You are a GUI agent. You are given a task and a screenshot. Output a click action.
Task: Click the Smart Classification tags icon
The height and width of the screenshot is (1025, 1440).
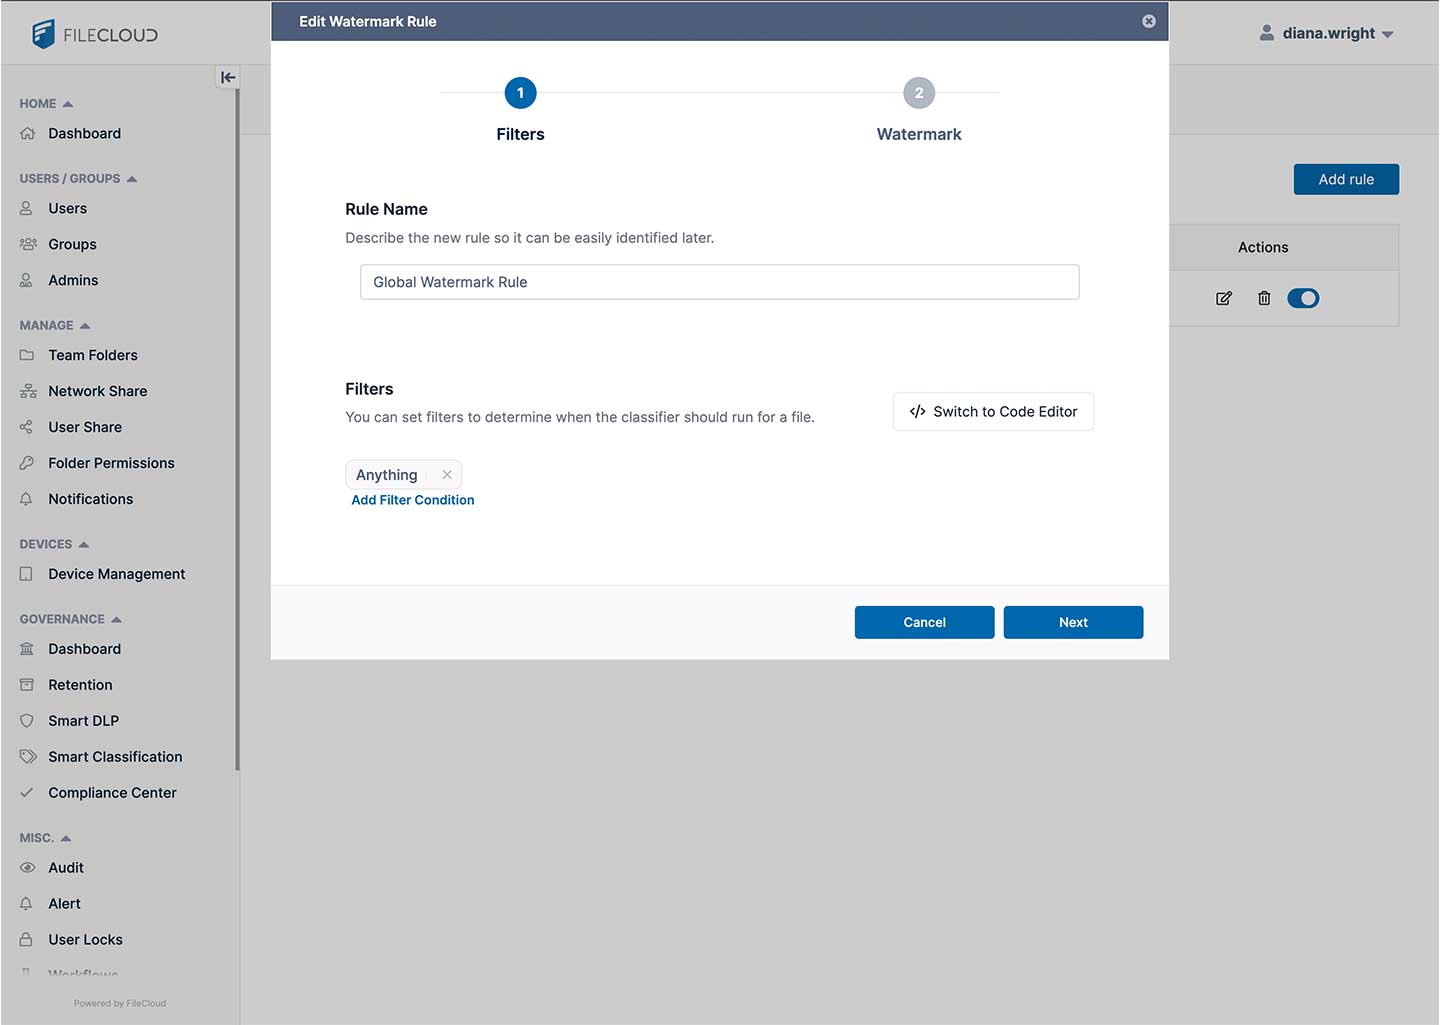coord(28,757)
